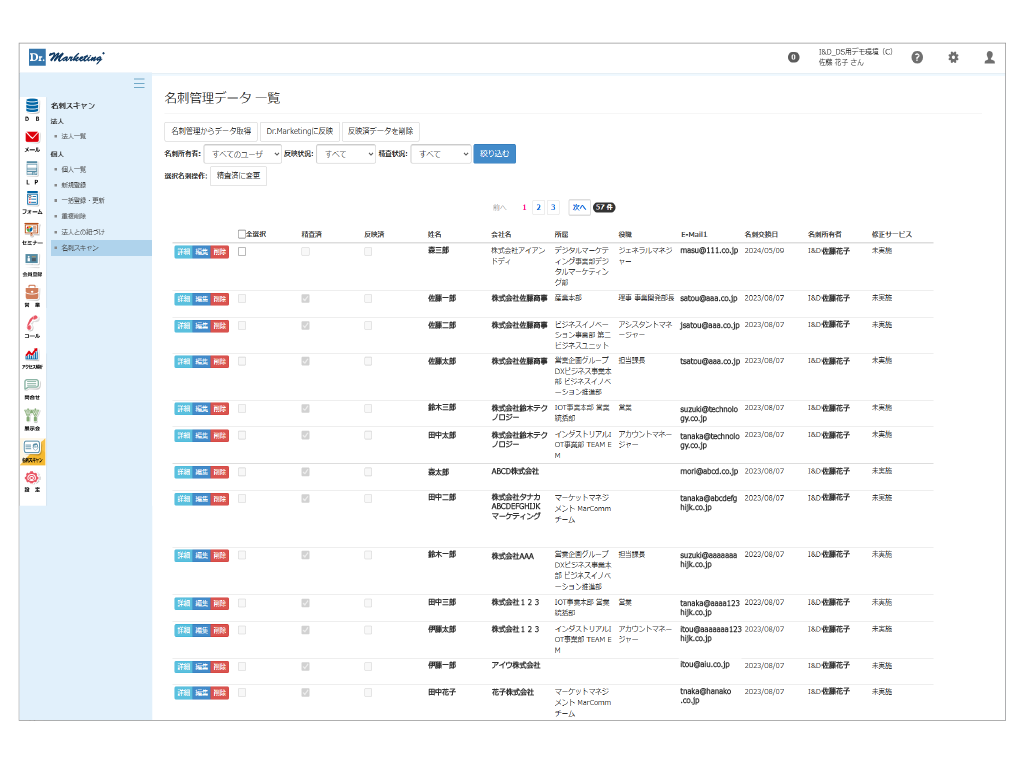Viewport: 1024px width, 768px height.
Task: Open the コール (call) phone icon
Action: (32, 322)
